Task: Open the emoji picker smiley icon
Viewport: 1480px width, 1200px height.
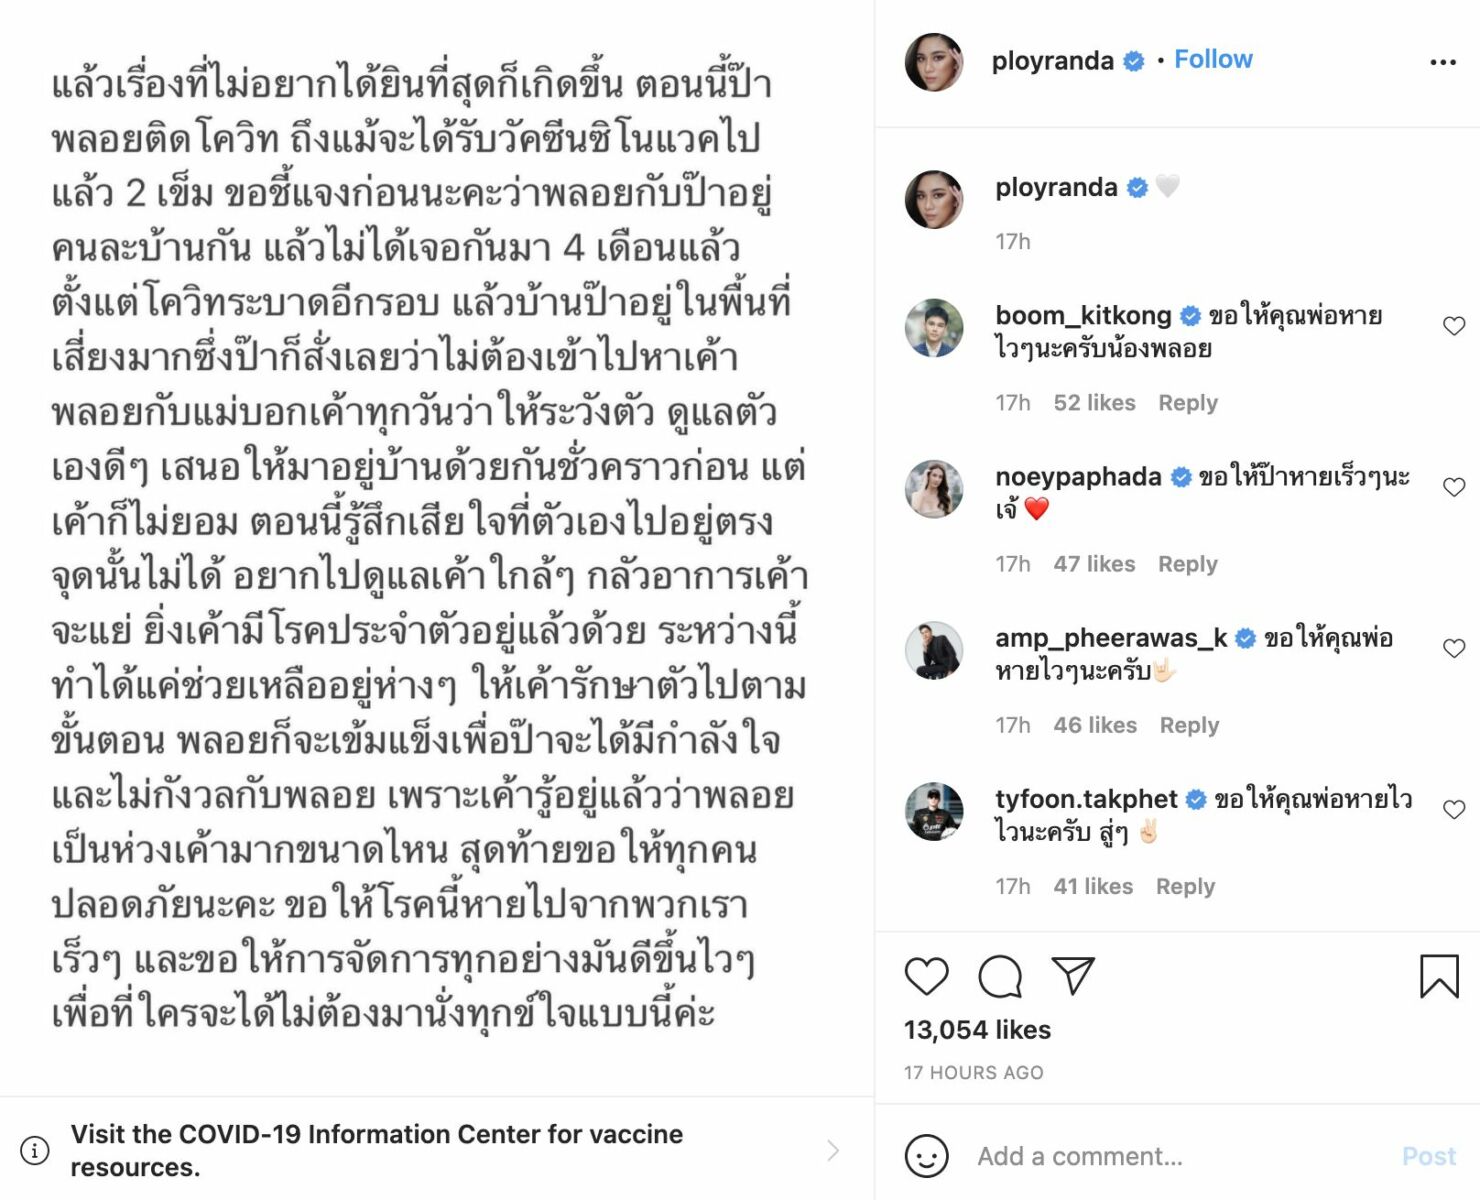Action: pyautogui.click(x=926, y=1156)
